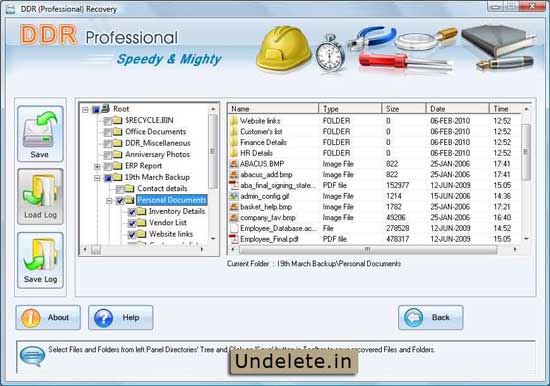
Task: Click the DDR app icon in title bar
Action: tap(11, 9)
